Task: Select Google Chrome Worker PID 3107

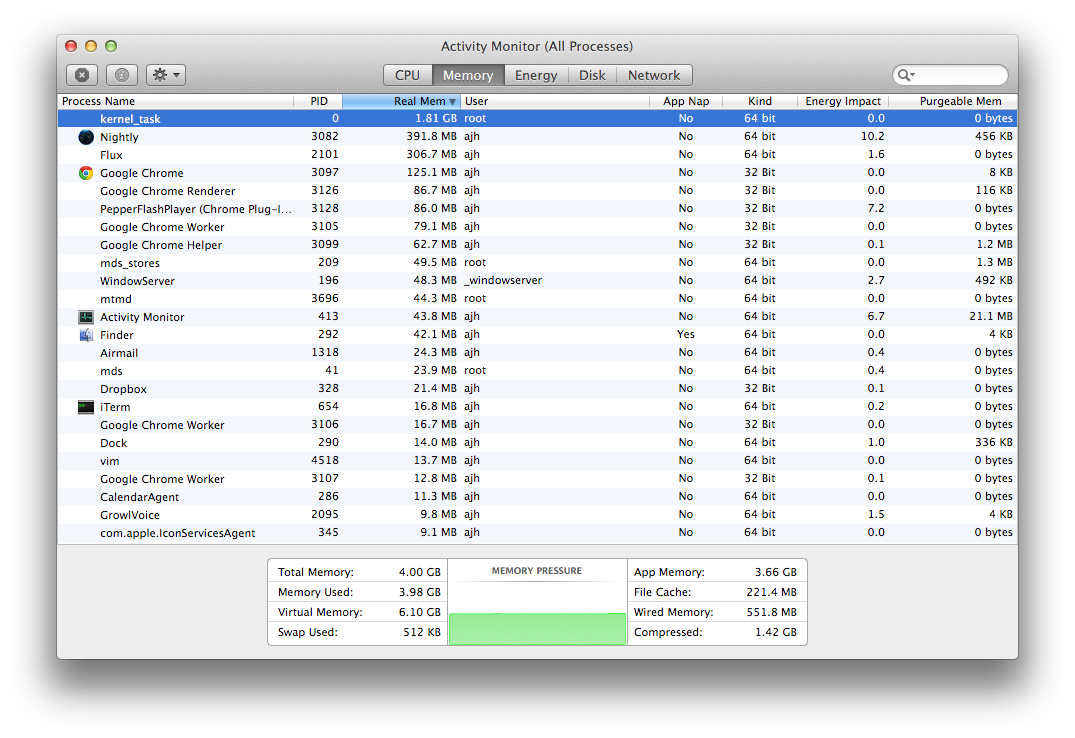Action: tap(538, 479)
